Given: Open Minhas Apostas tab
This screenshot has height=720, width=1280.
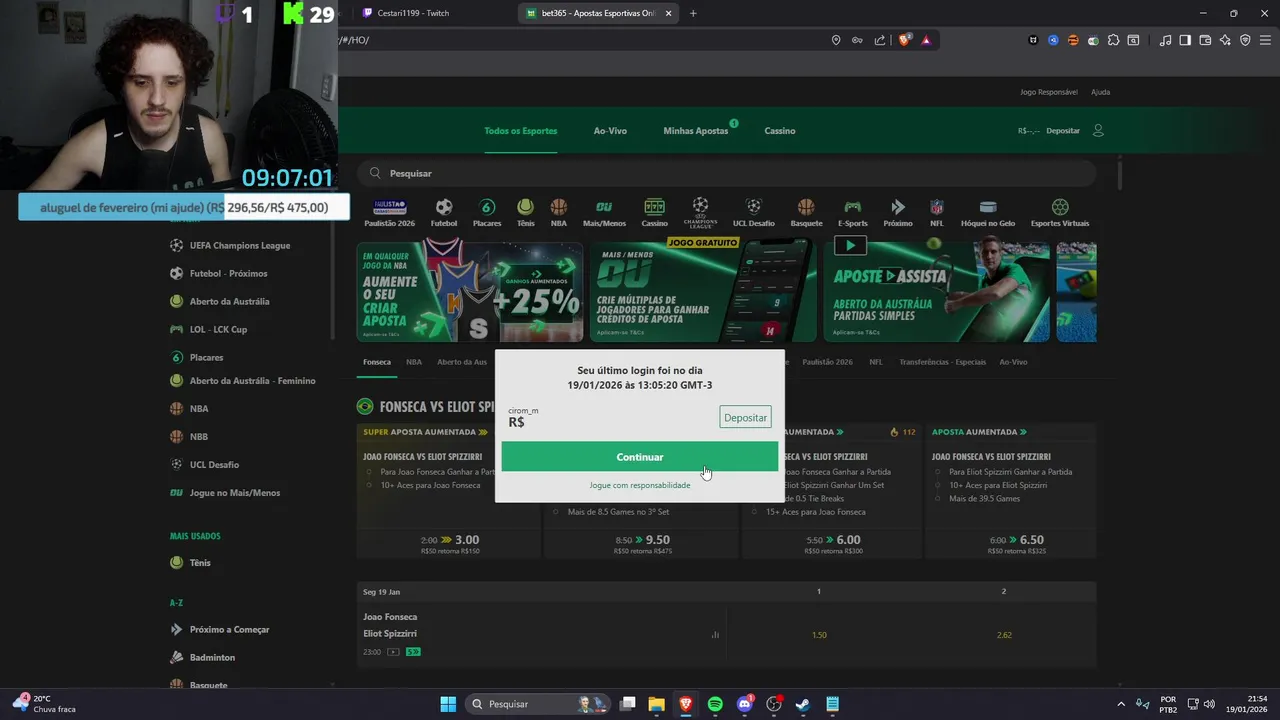Looking at the screenshot, I should pyautogui.click(x=695, y=131).
